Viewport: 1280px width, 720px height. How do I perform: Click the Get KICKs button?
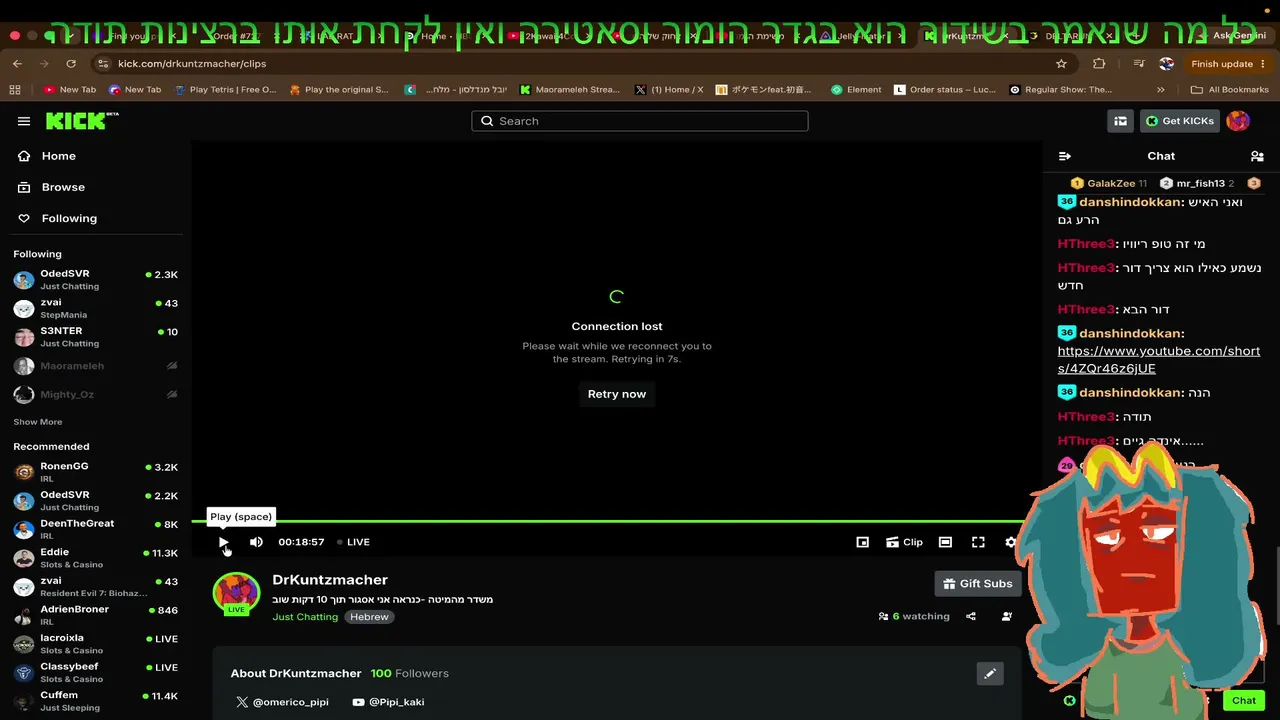pyautogui.click(x=1180, y=121)
